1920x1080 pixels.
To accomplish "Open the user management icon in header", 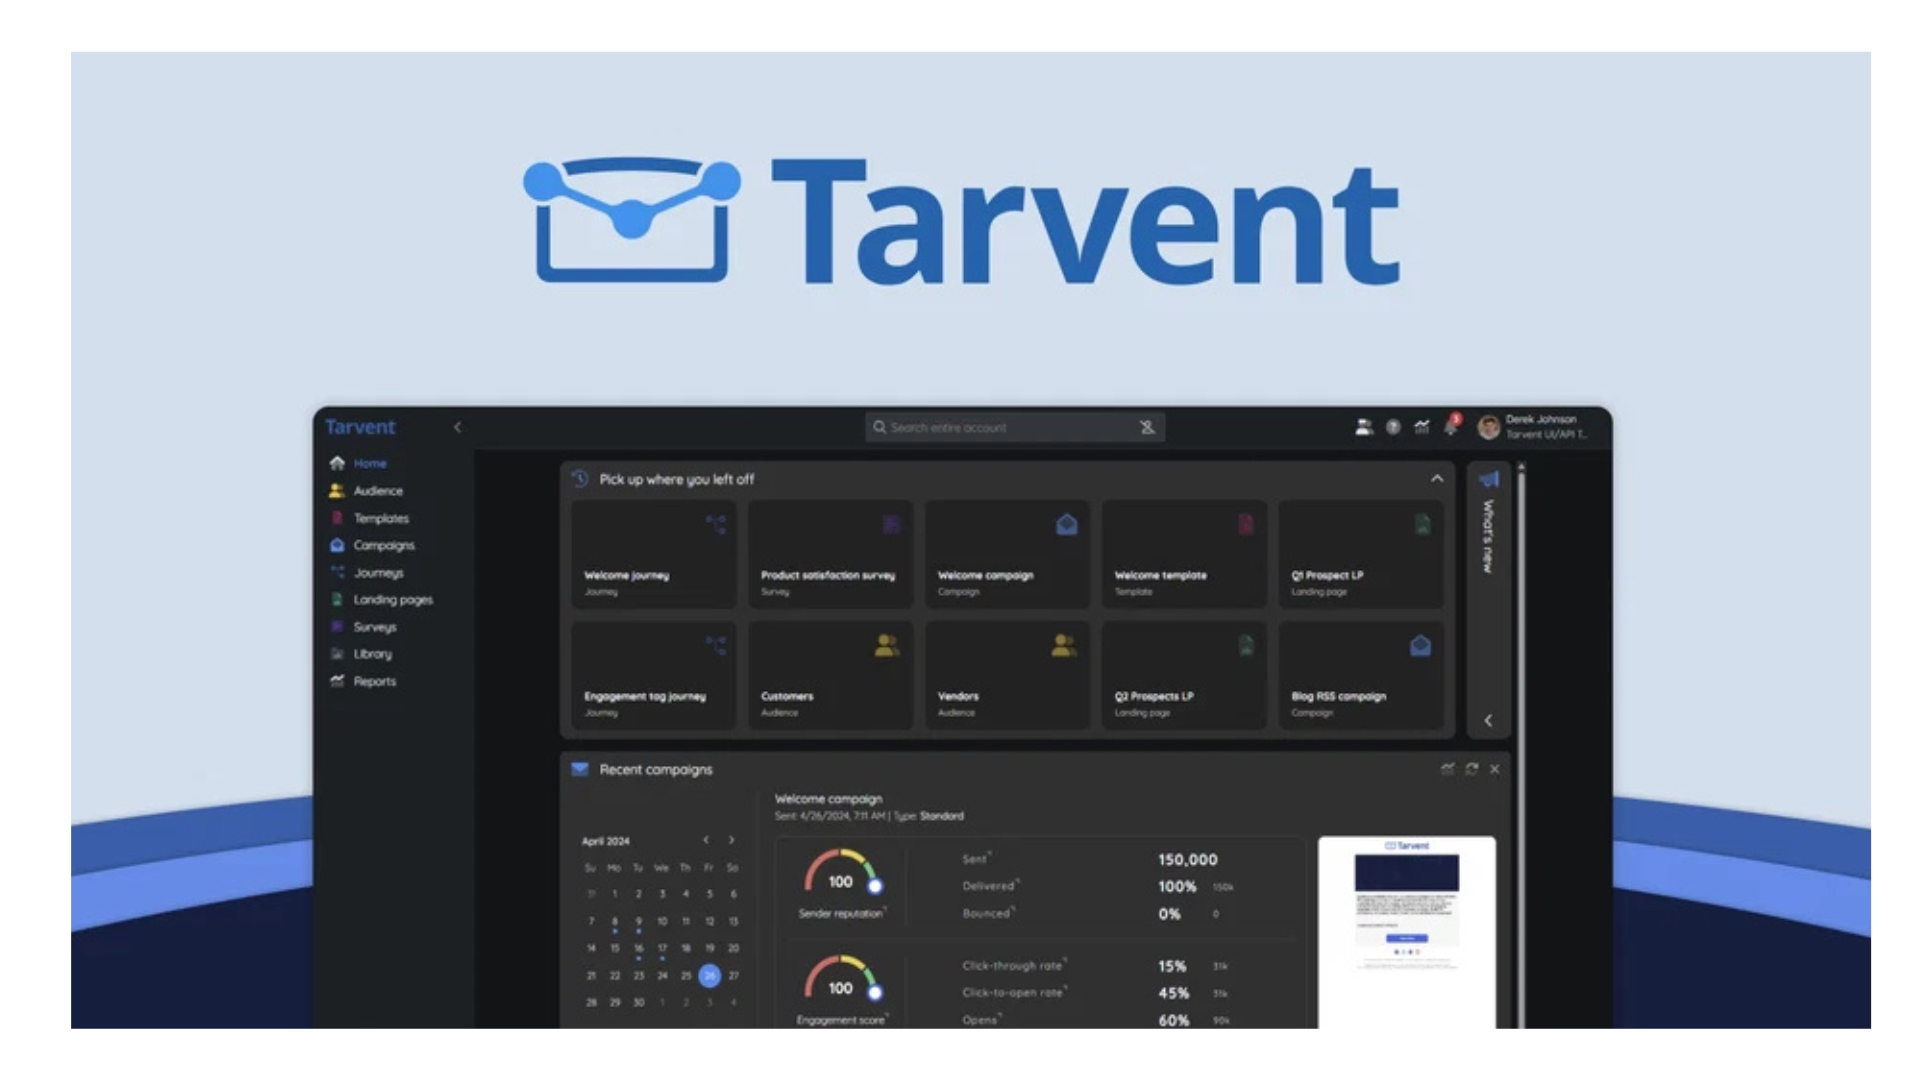I will 1363,427.
